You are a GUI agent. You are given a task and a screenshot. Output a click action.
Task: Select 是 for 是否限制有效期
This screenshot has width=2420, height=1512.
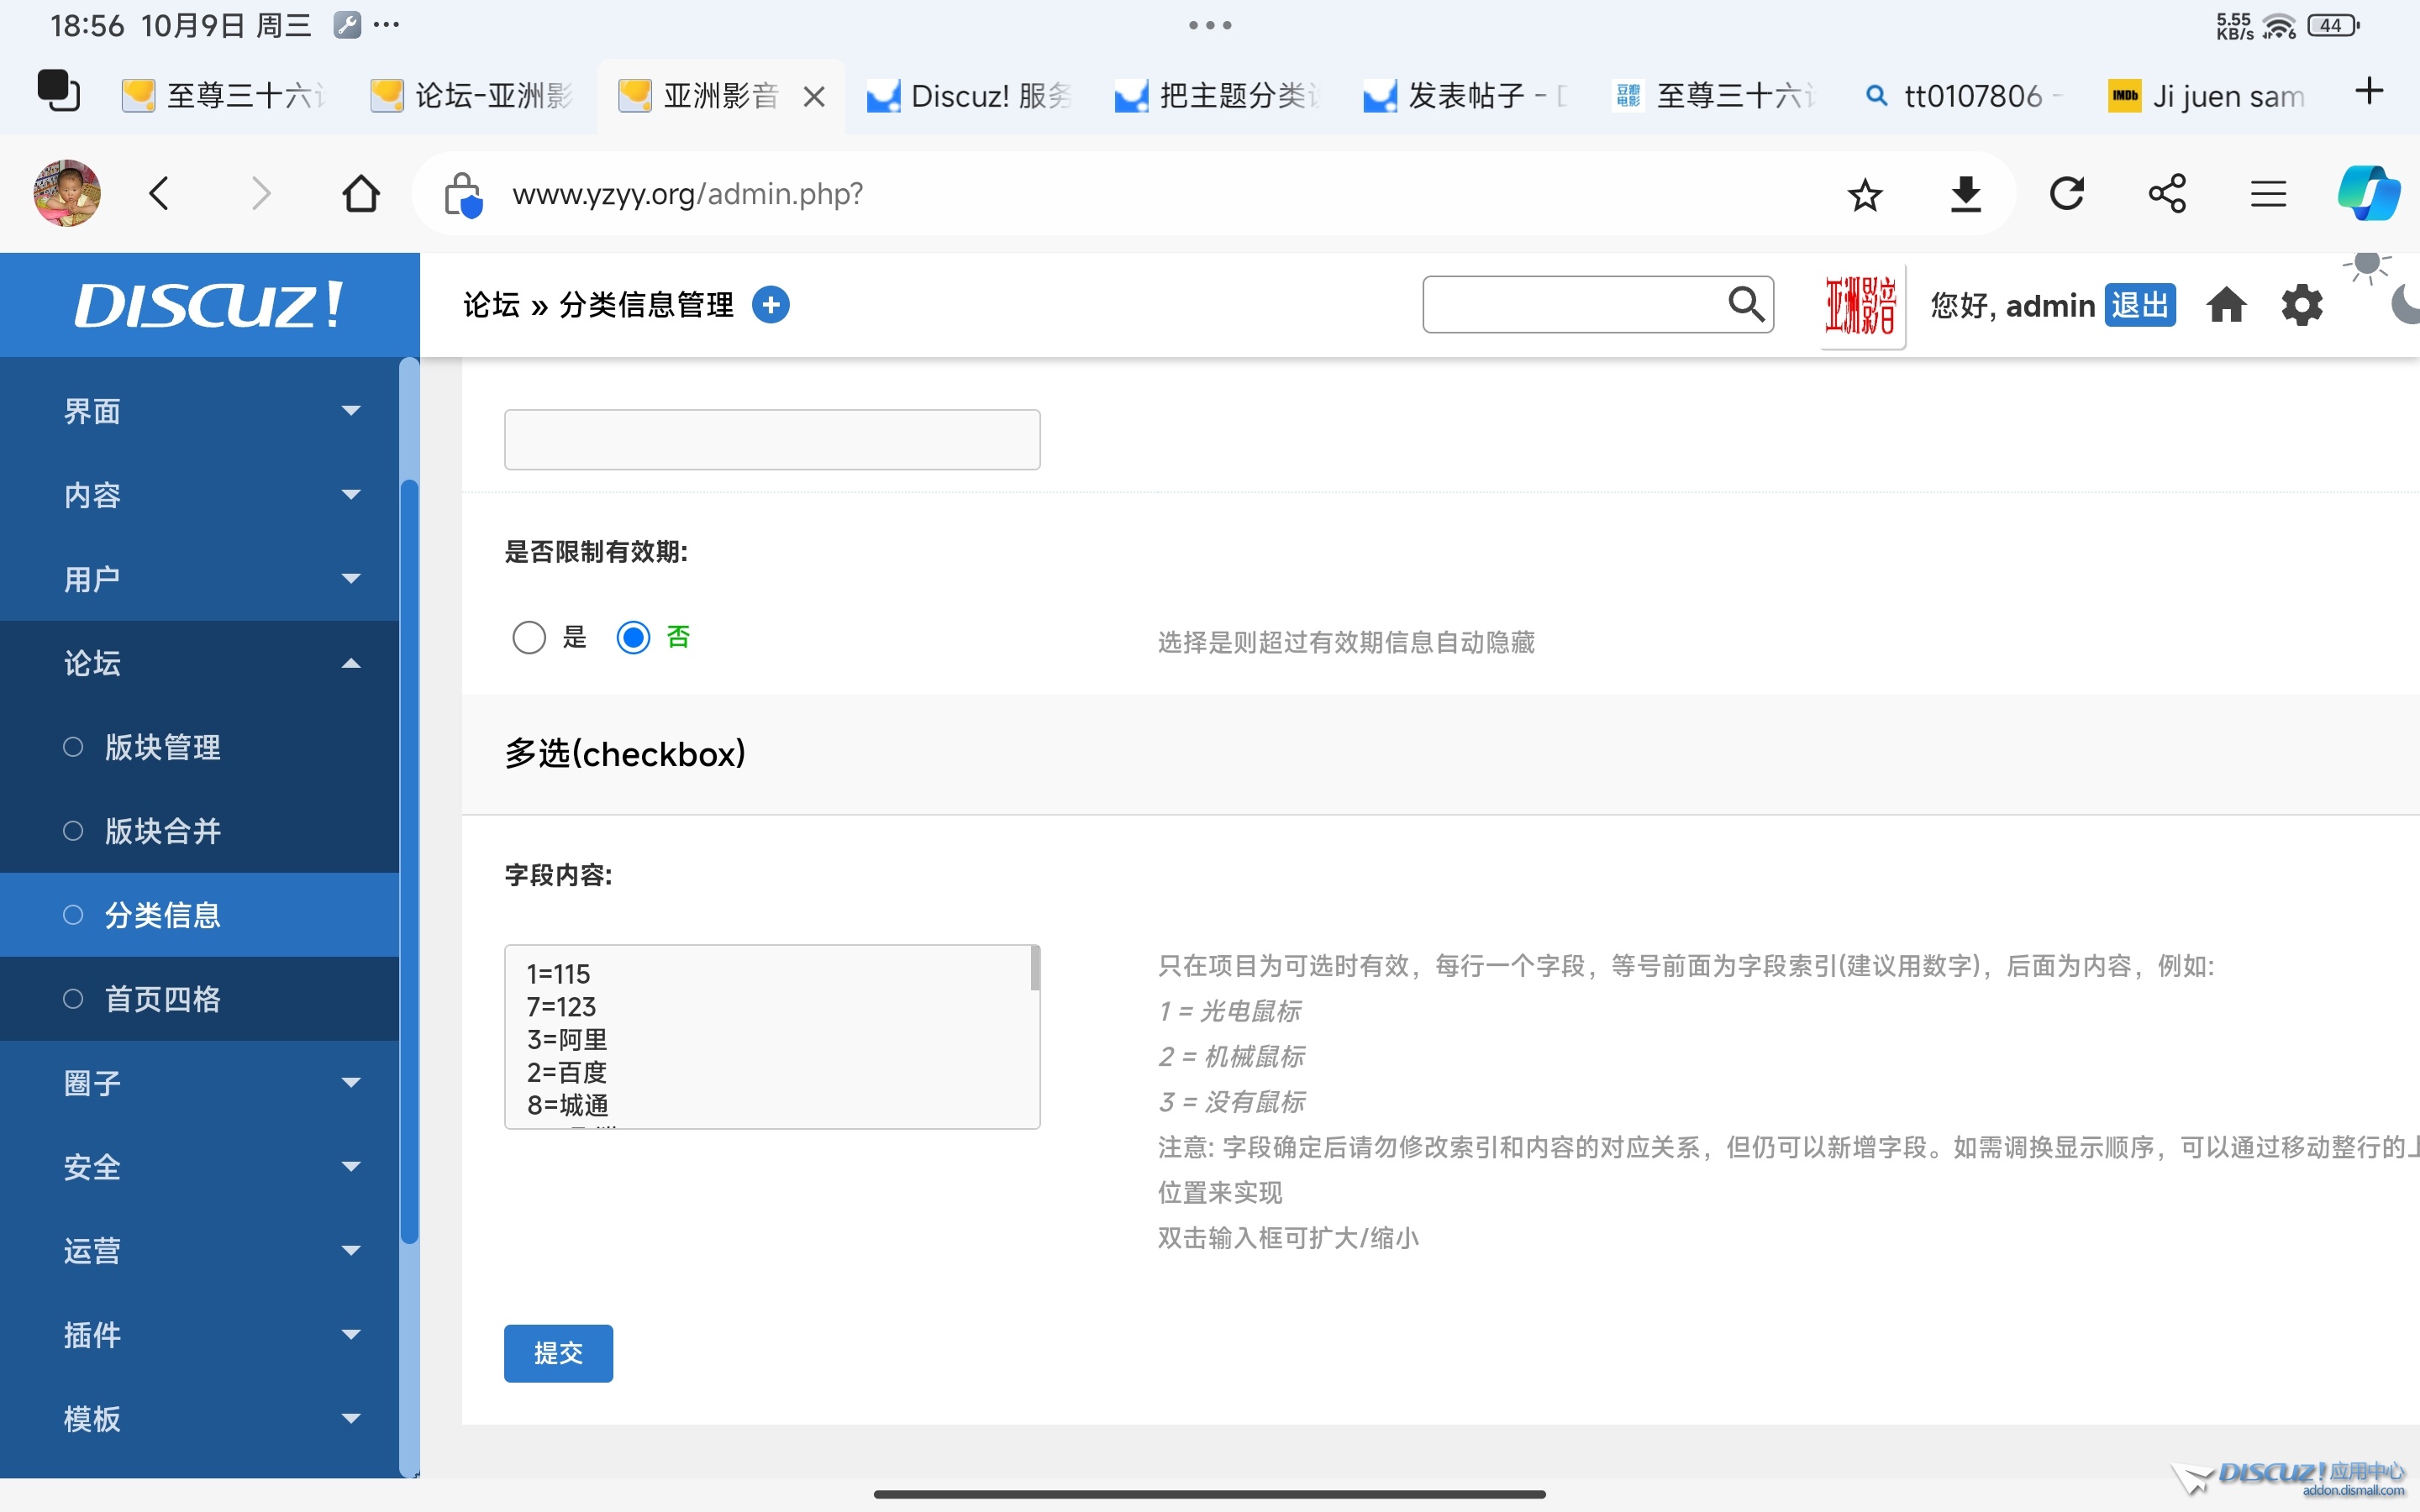(529, 637)
